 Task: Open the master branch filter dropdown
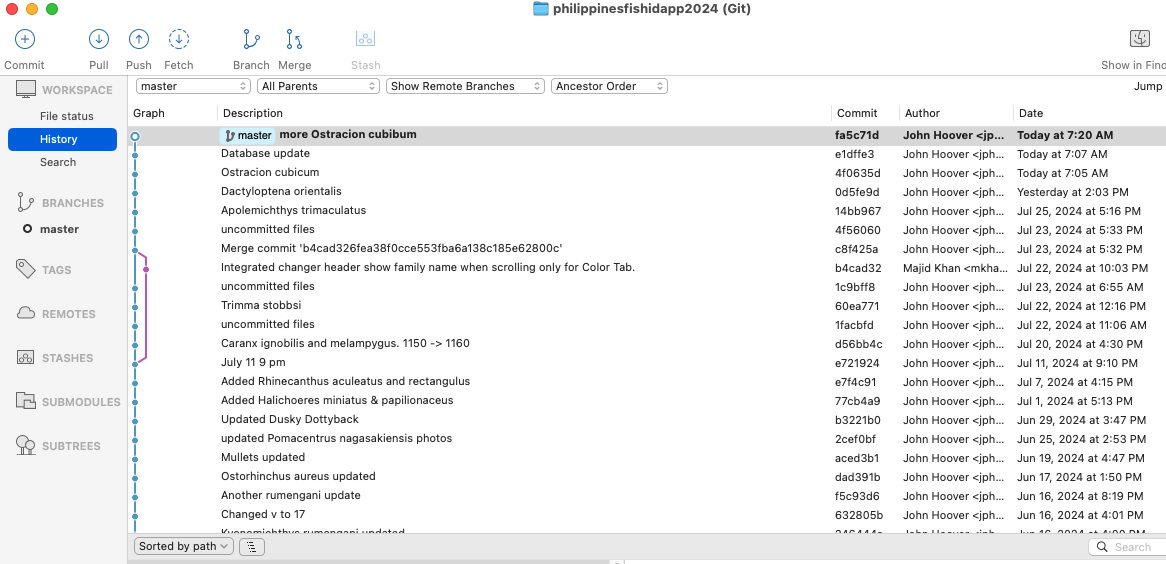(193, 86)
